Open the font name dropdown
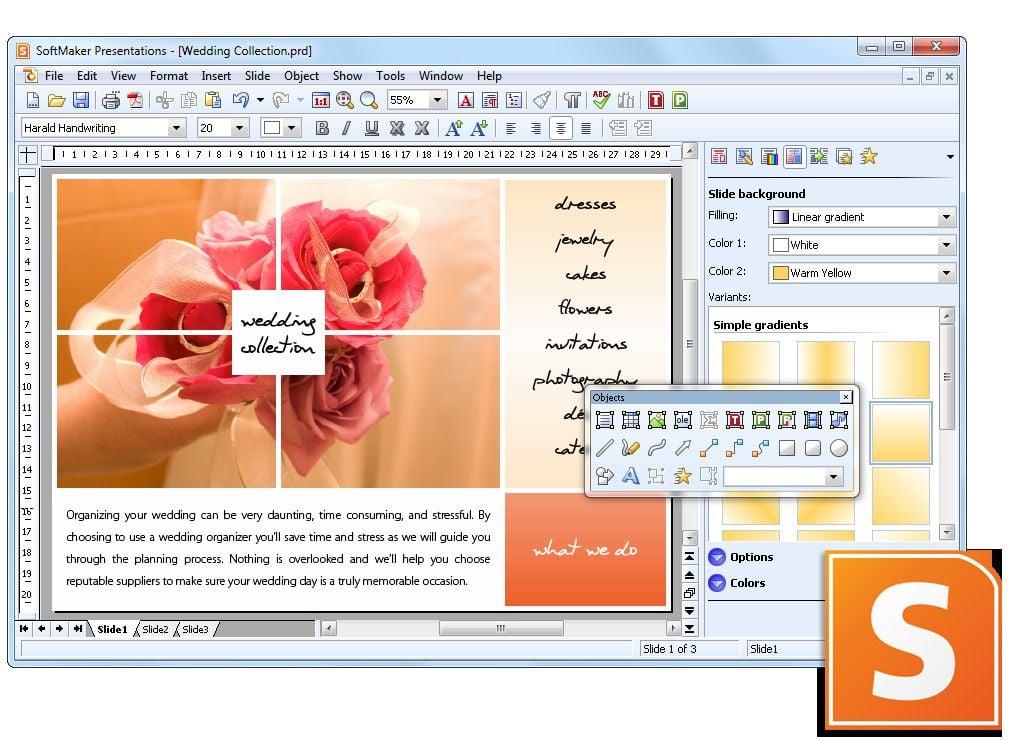 (176, 128)
